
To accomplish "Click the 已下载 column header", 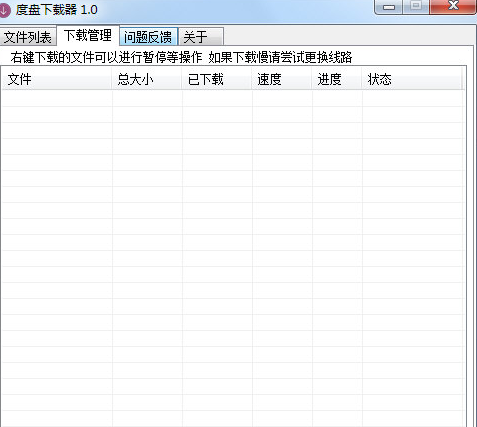I will [217, 79].
